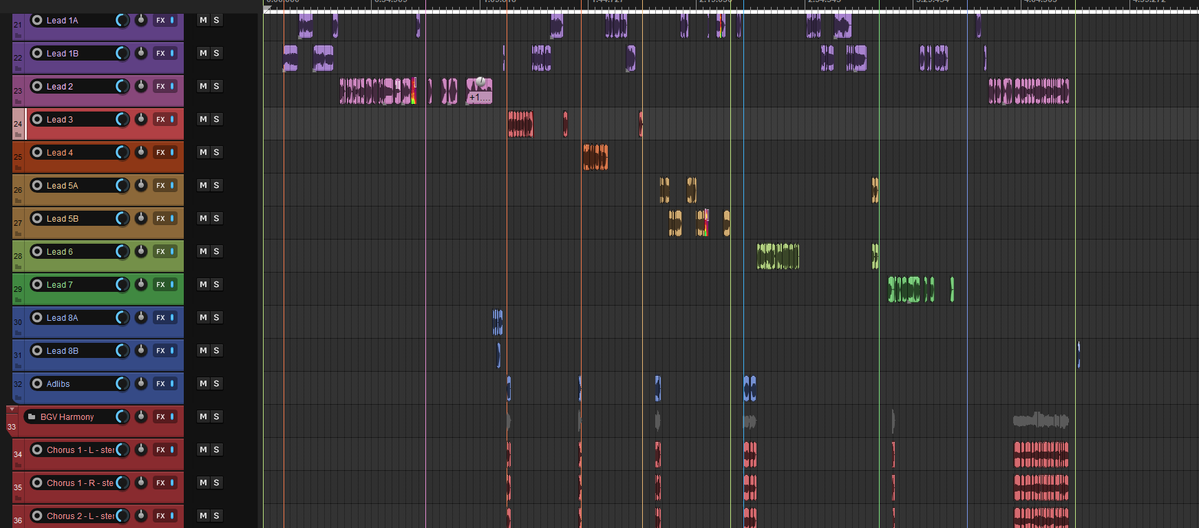Select the red audio clip on Lead 3 lane
The image size is (1199, 528).
pos(521,124)
